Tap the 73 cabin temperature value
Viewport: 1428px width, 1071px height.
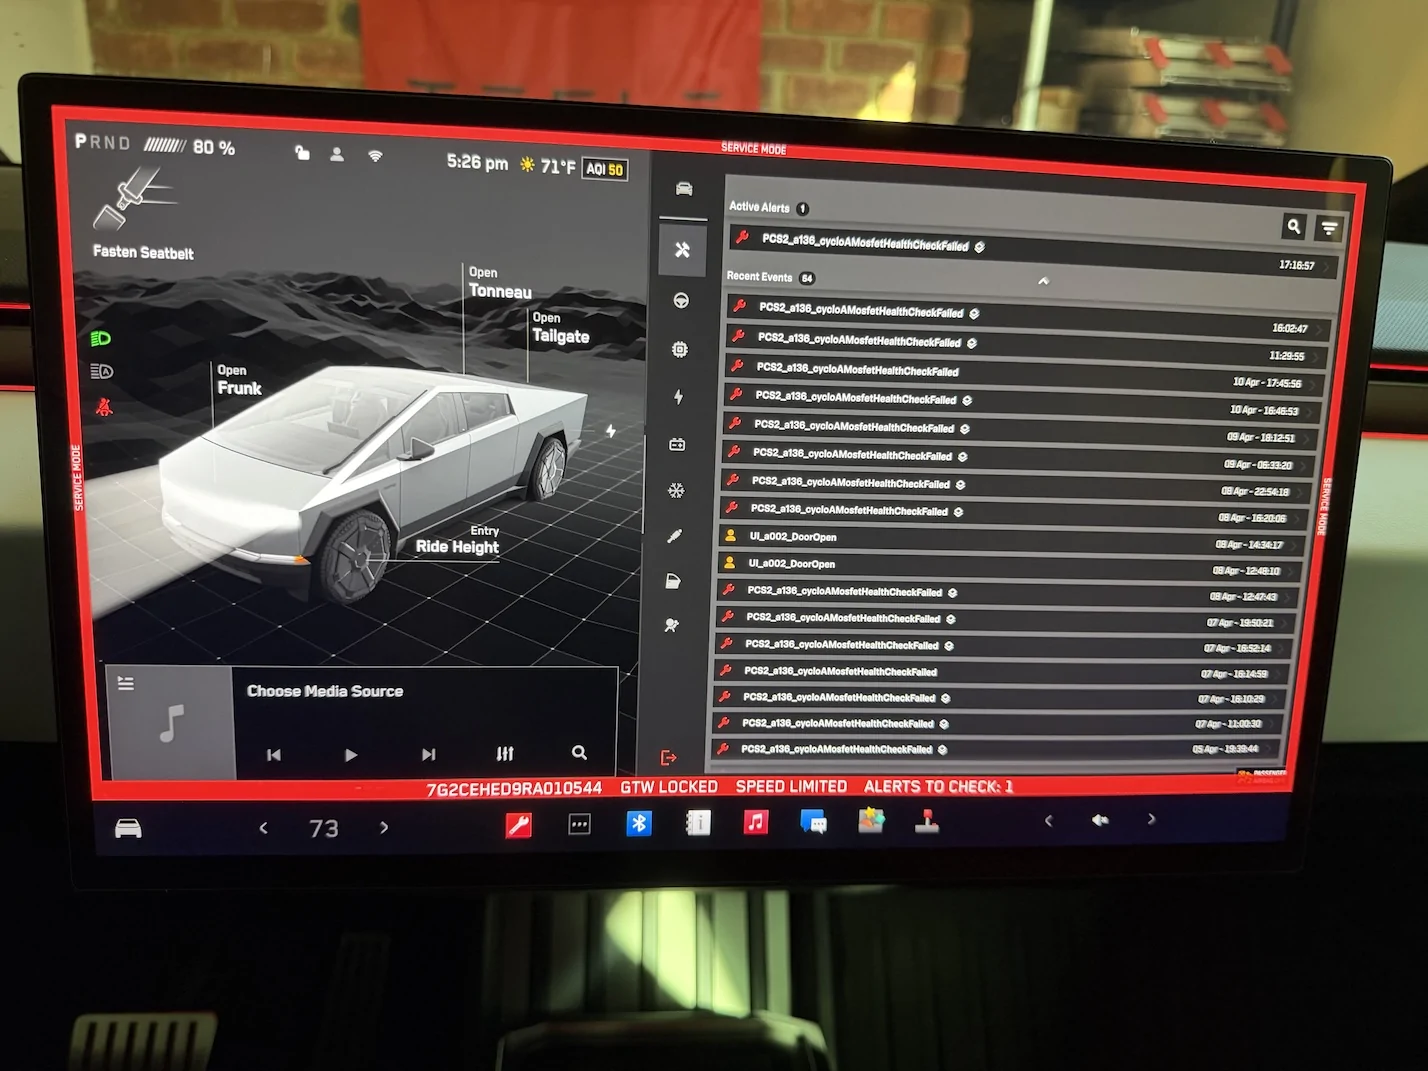(x=324, y=828)
